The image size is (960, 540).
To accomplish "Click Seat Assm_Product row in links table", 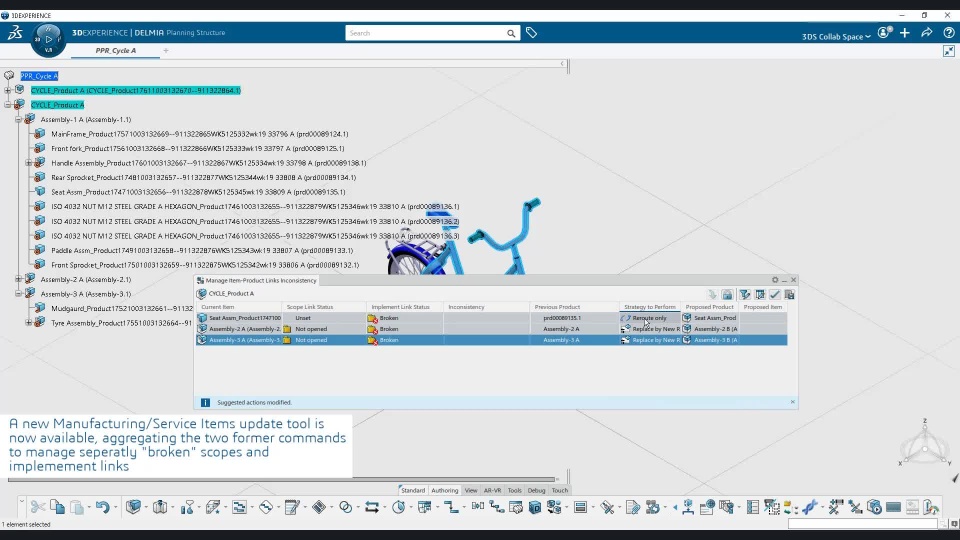I will 491,318.
